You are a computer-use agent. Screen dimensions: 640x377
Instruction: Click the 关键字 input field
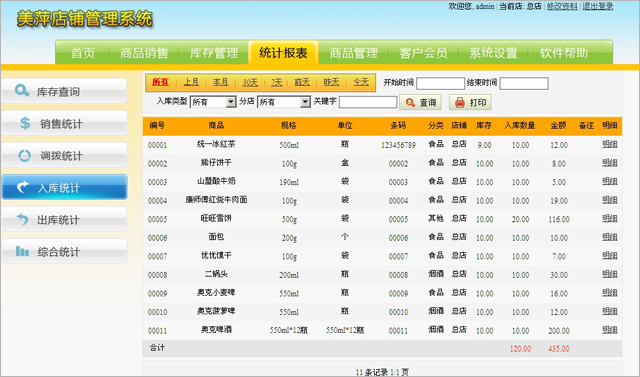tap(368, 102)
